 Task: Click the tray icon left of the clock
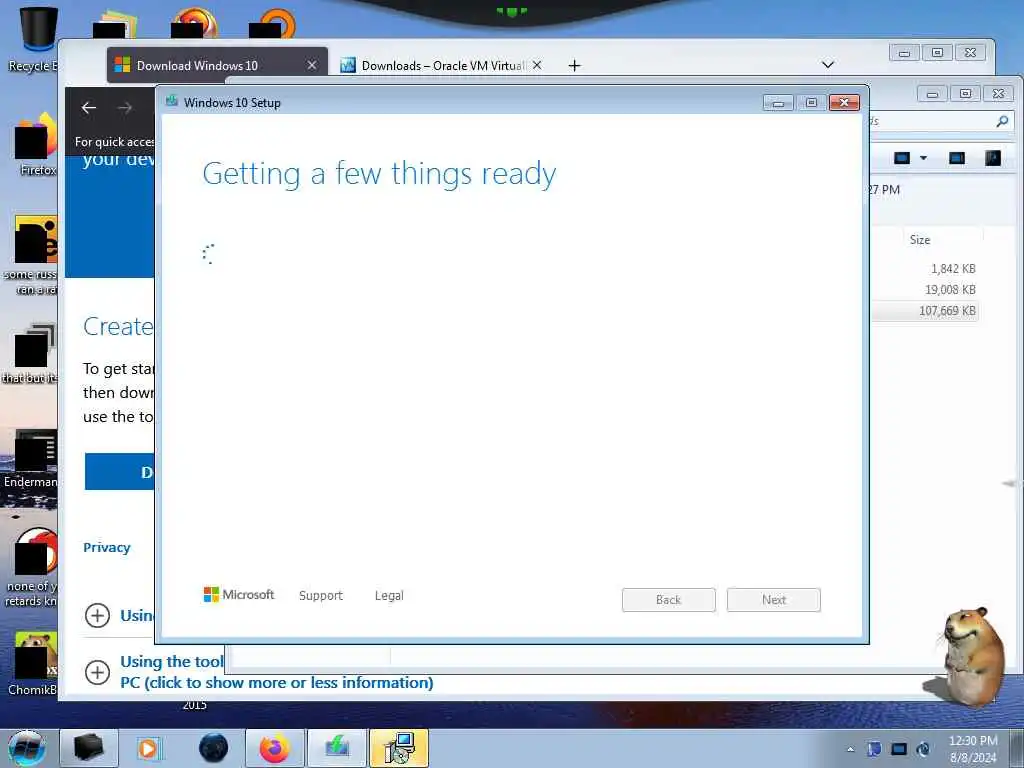[923, 749]
